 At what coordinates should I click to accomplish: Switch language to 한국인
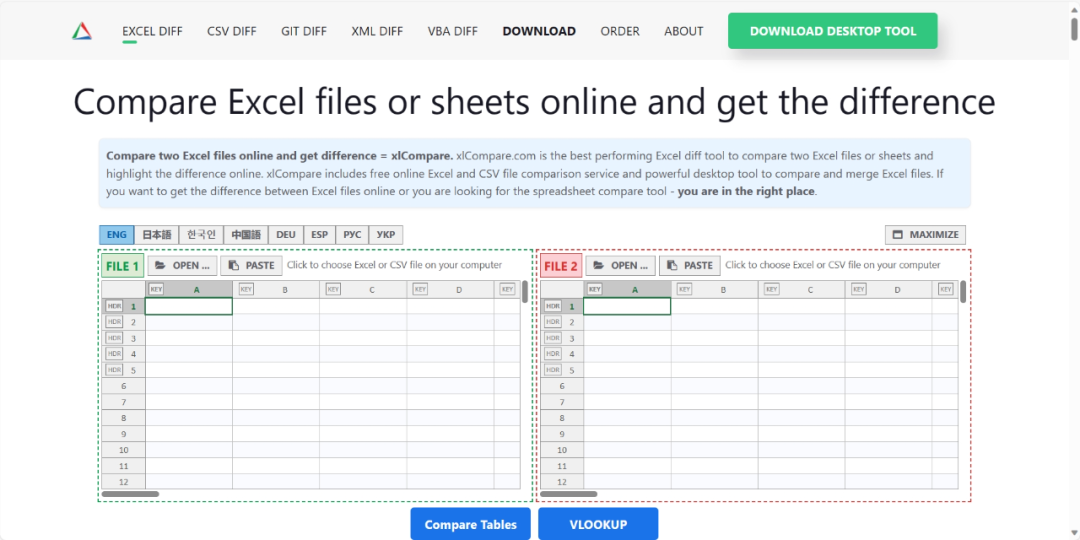click(202, 235)
